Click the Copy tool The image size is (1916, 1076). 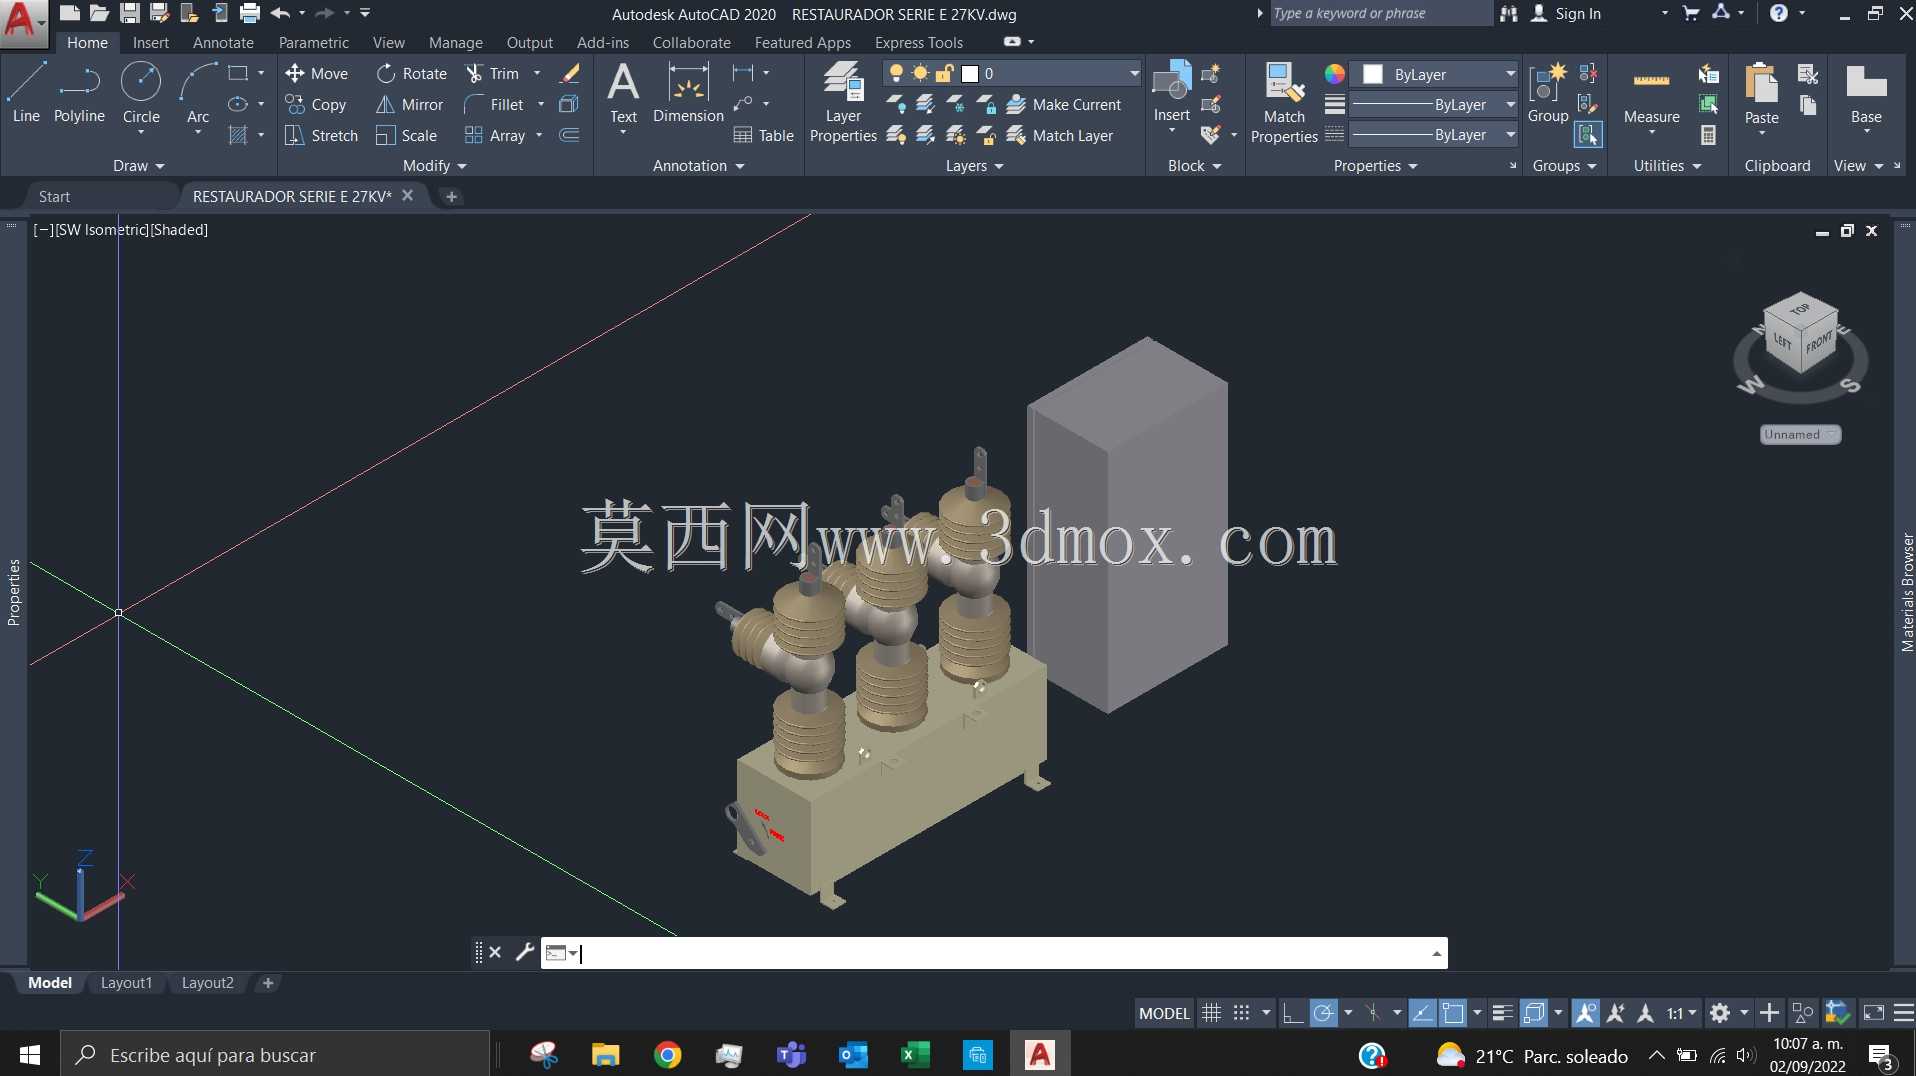point(316,104)
